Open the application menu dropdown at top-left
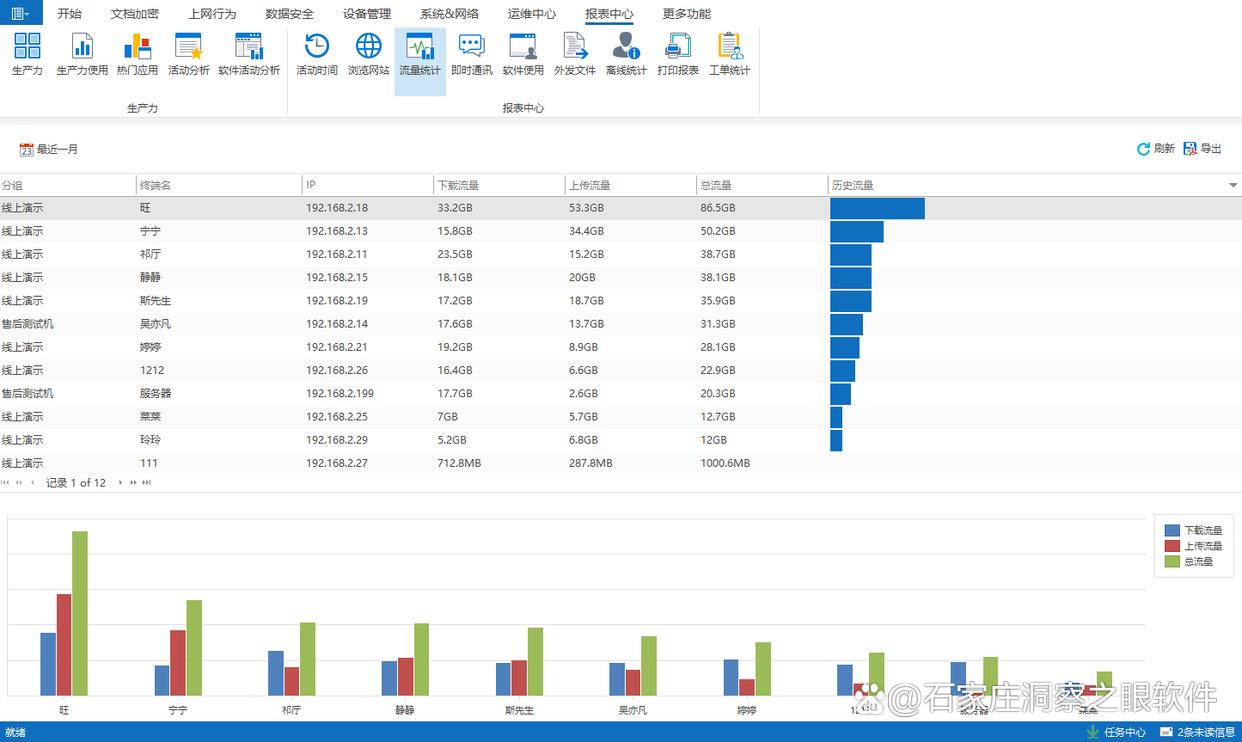 pos(20,13)
